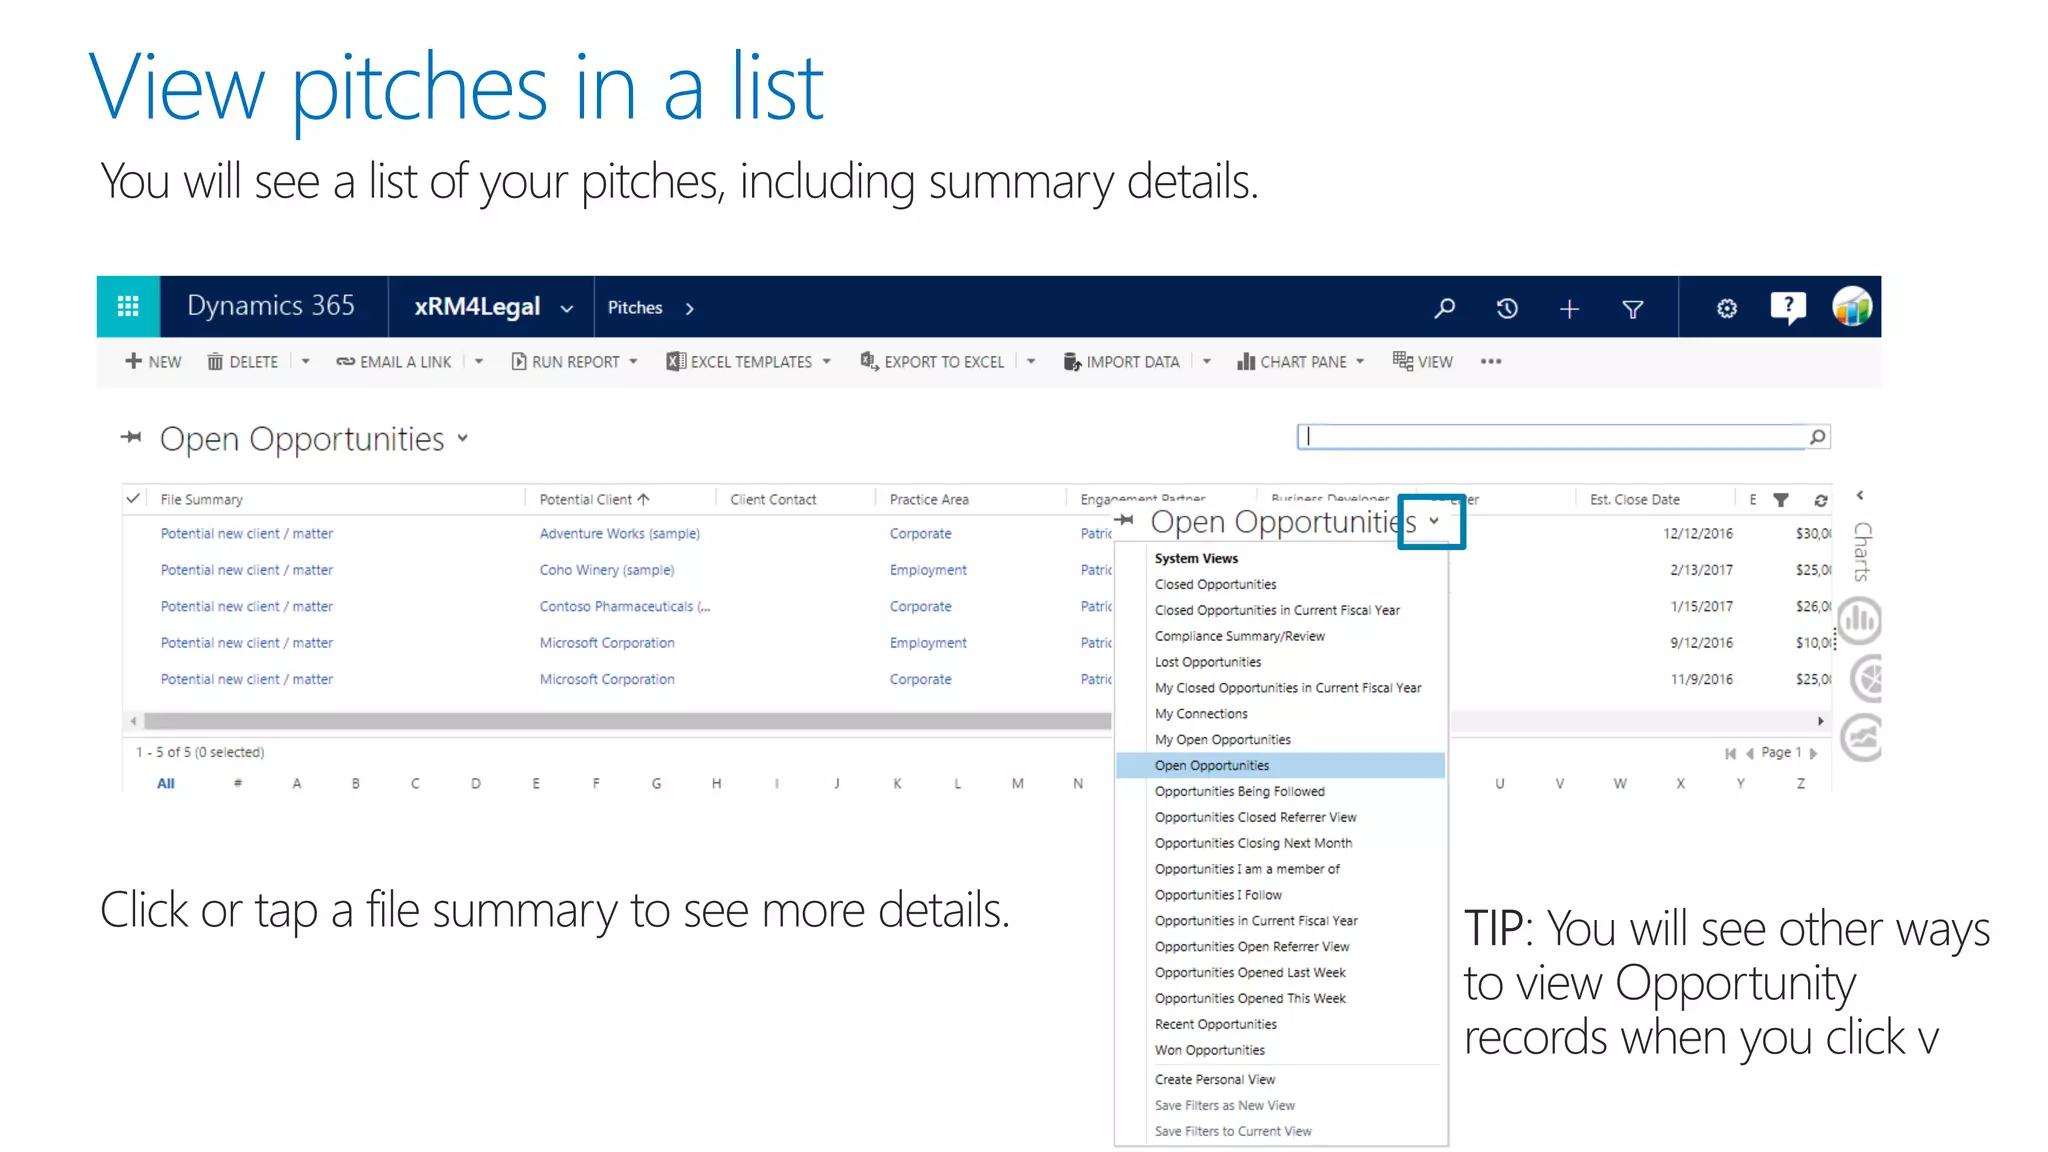
Task: Open the settings gear icon
Action: coord(1727,308)
